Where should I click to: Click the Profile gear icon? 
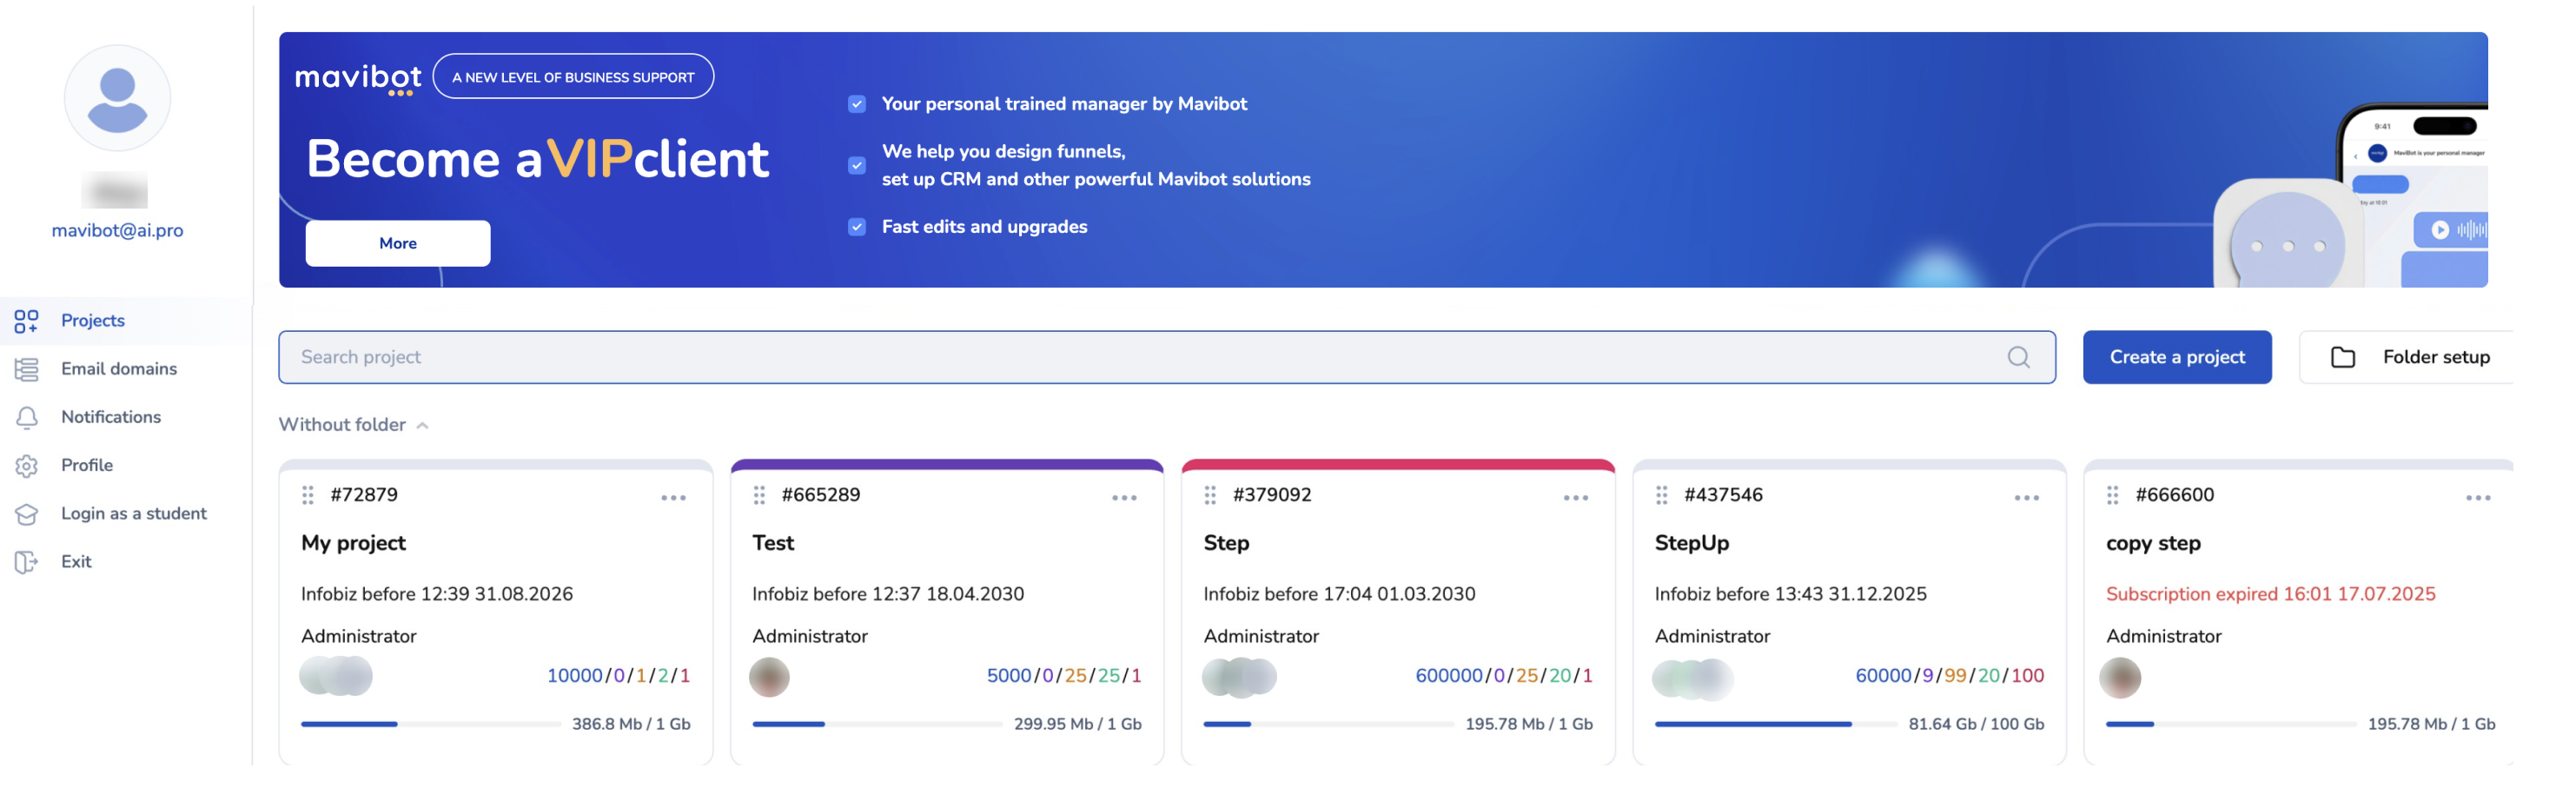(26, 465)
